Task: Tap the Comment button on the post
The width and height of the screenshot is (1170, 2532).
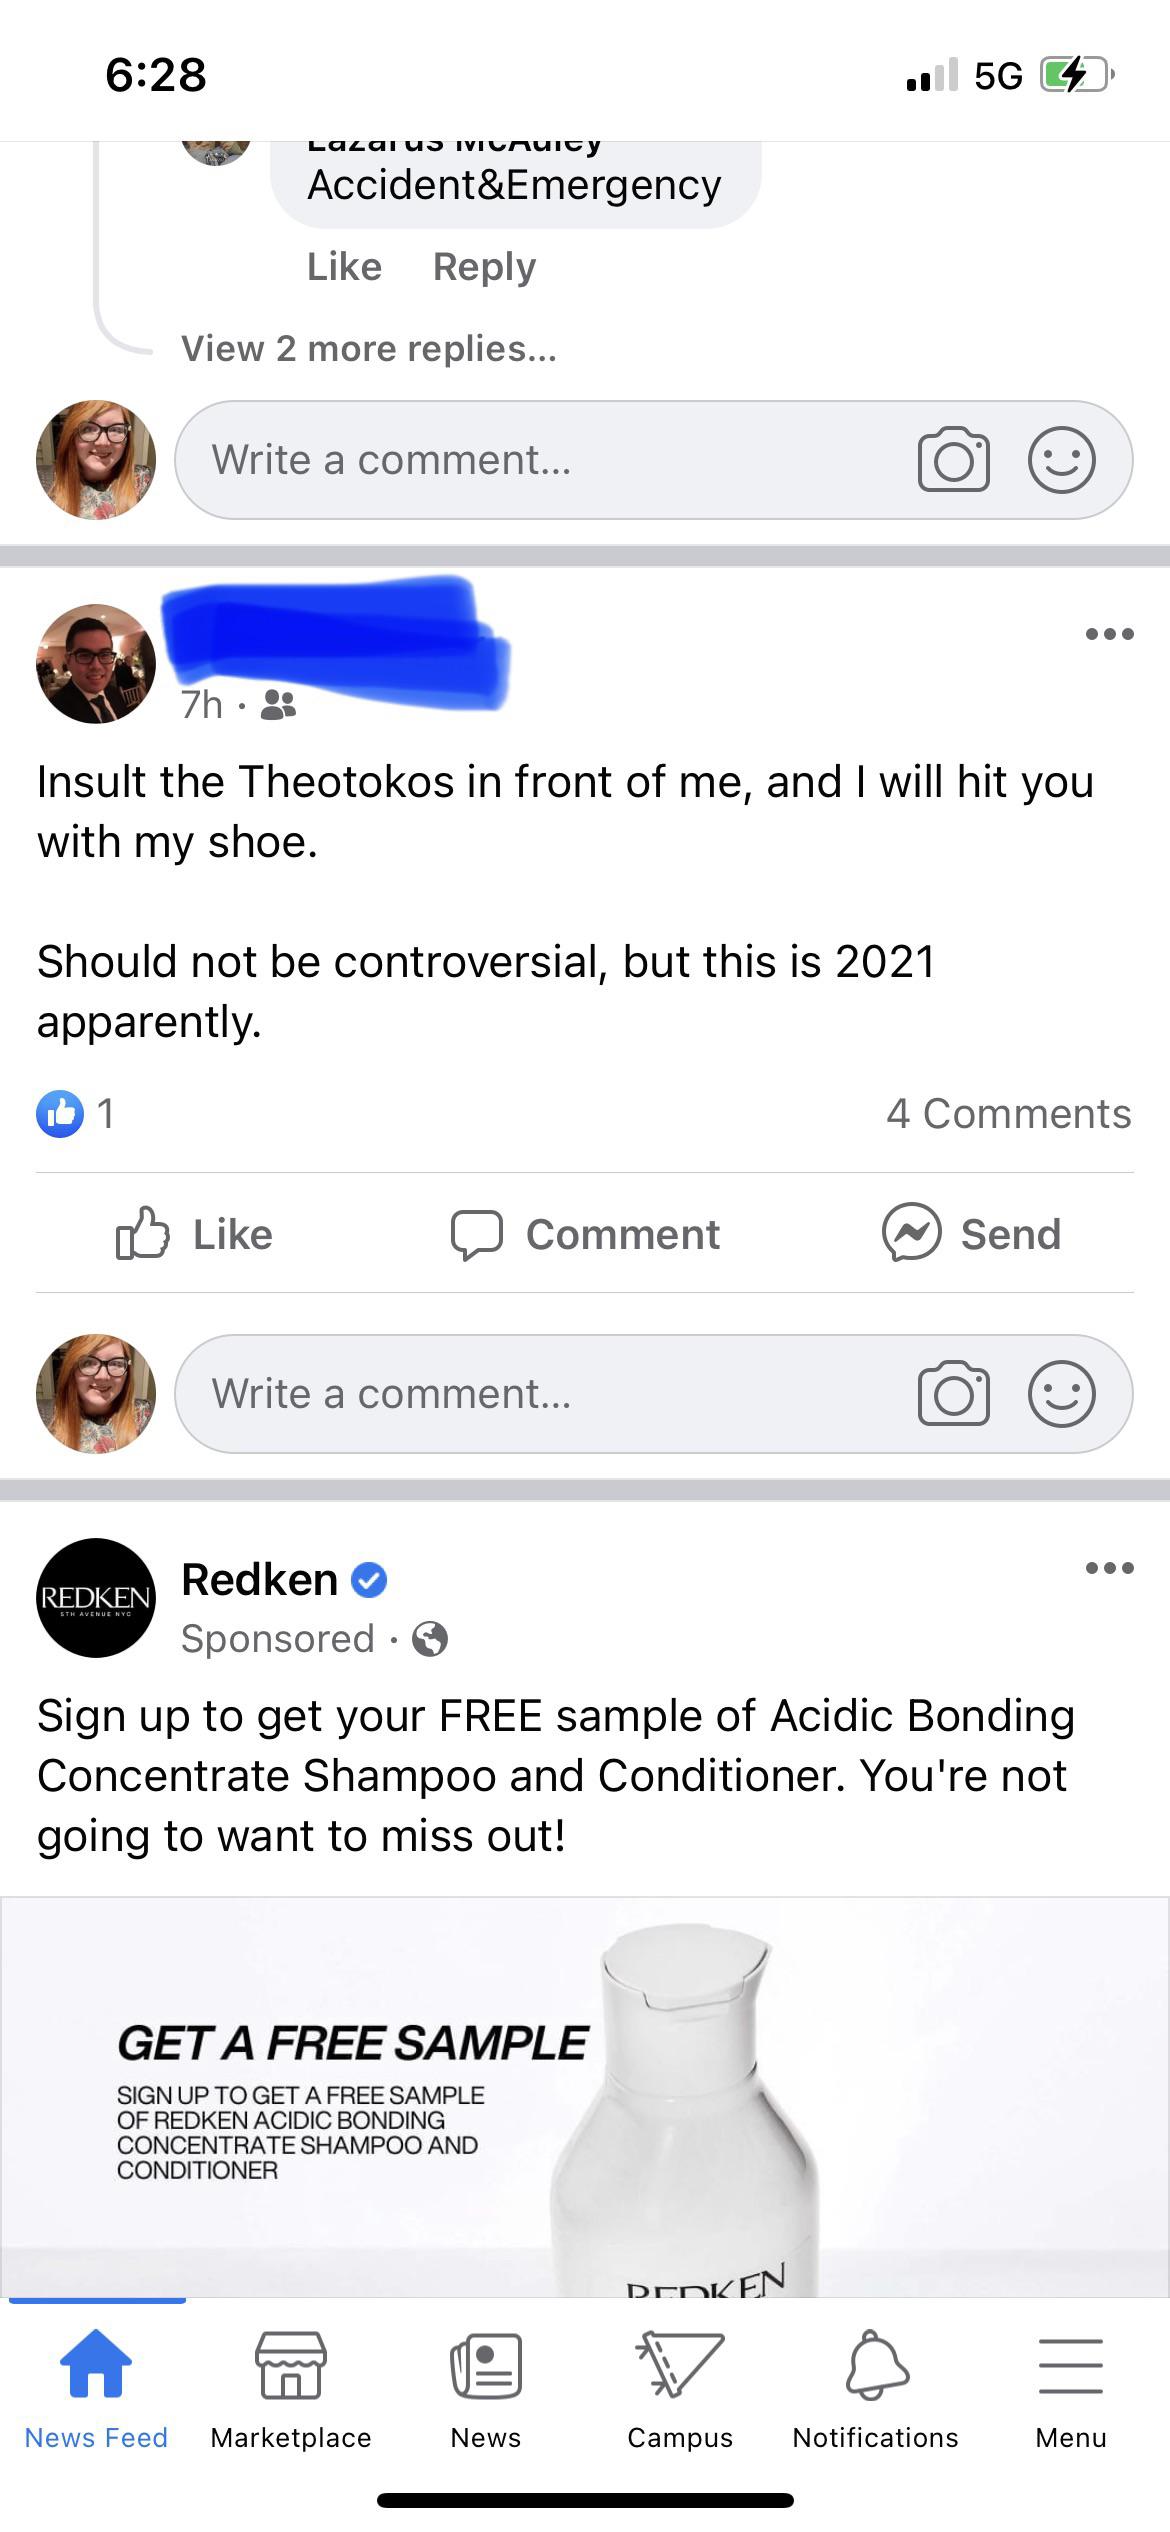Action: pyautogui.click(x=586, y=1234)
